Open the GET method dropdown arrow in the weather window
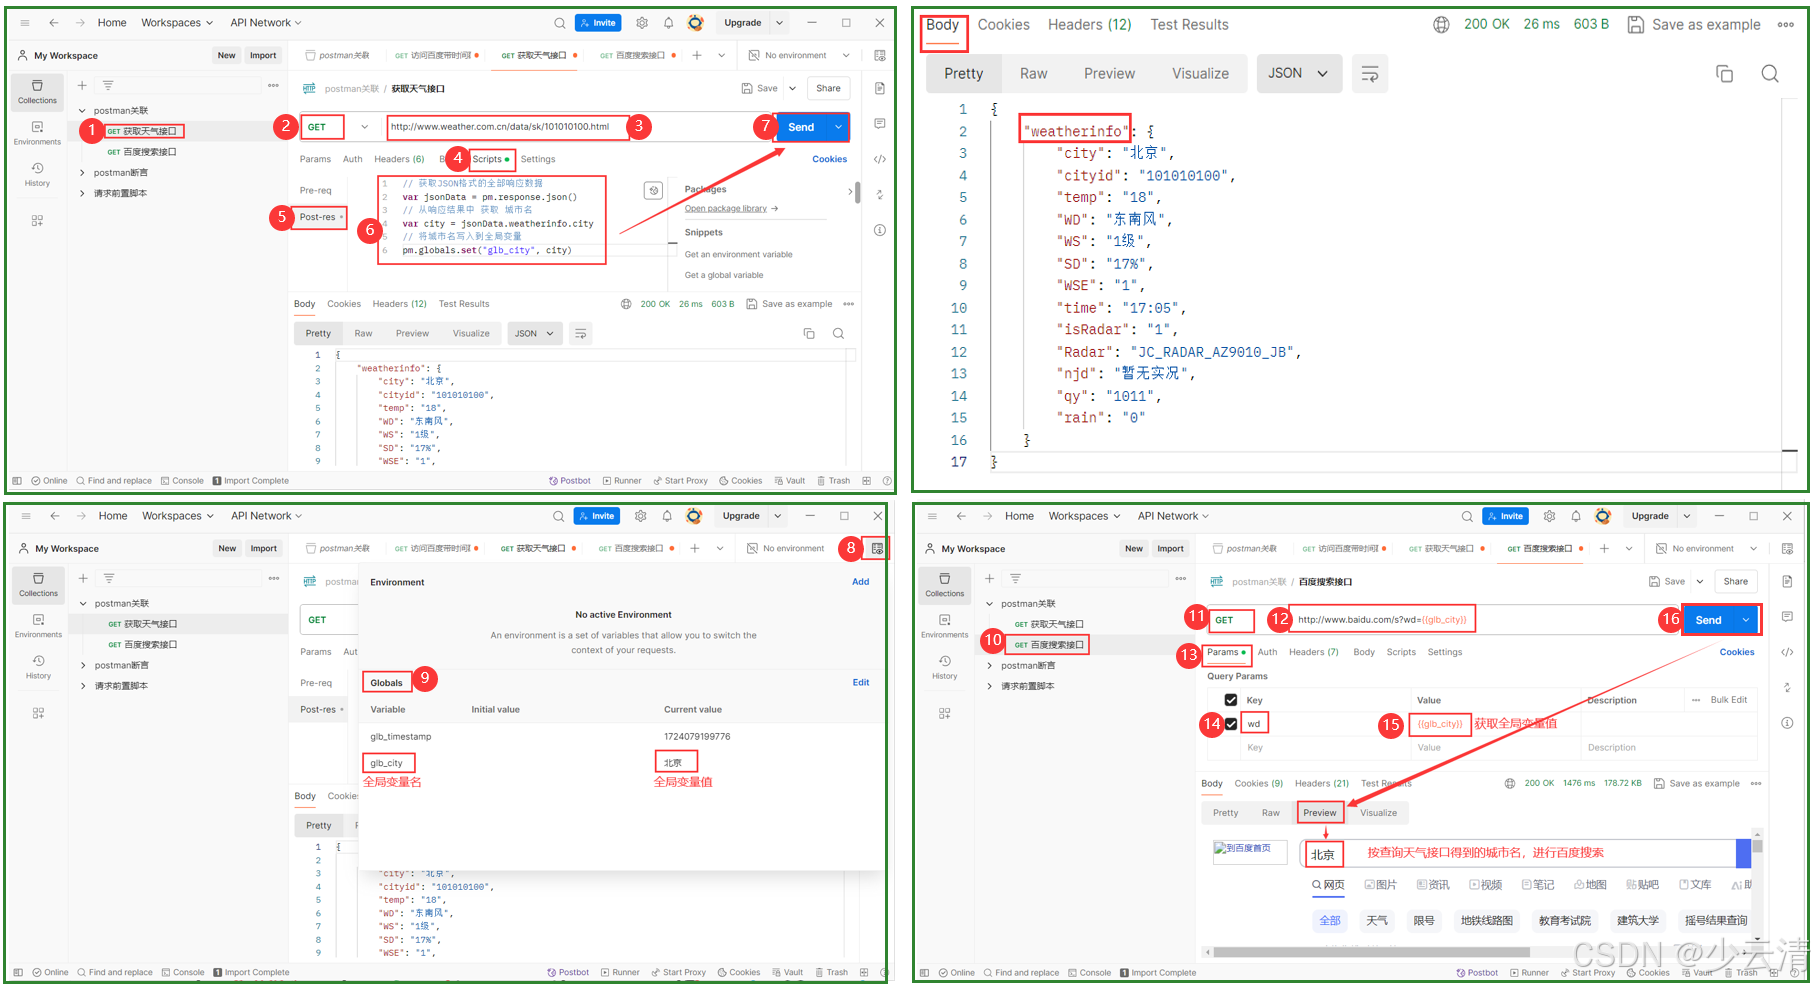 [365, 127]
